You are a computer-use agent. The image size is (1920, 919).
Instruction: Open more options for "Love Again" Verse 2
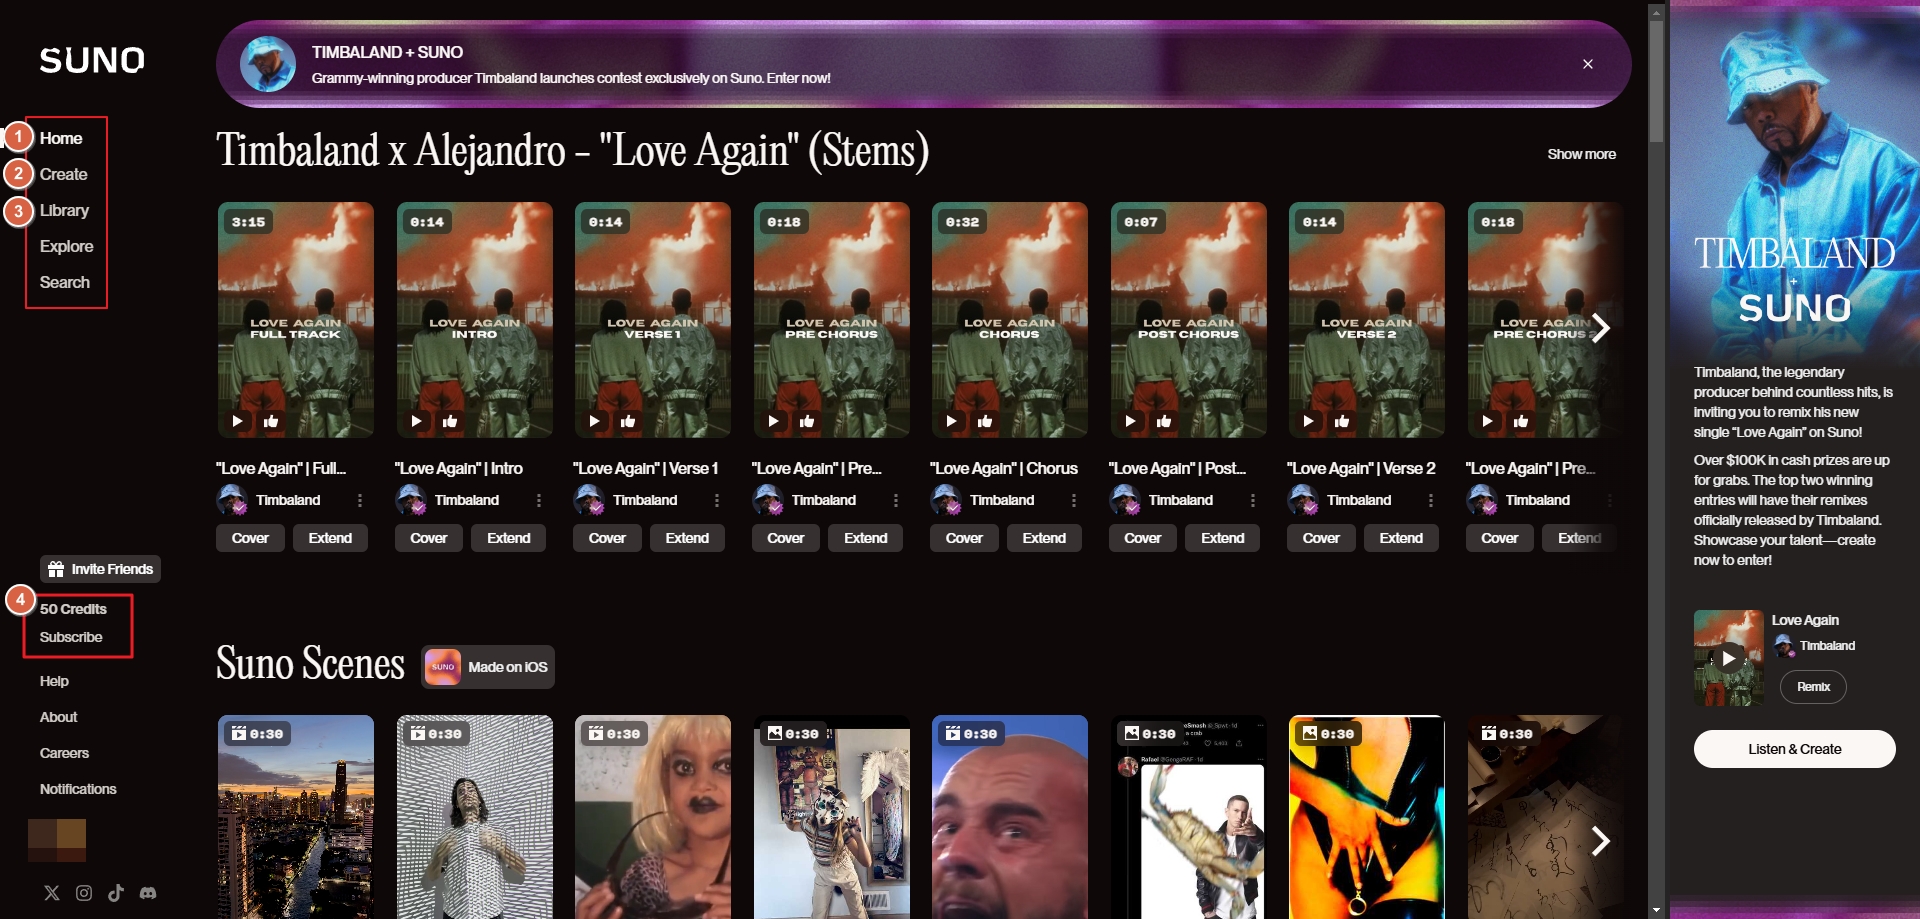pyautogui.click(x=1431, y=500)
